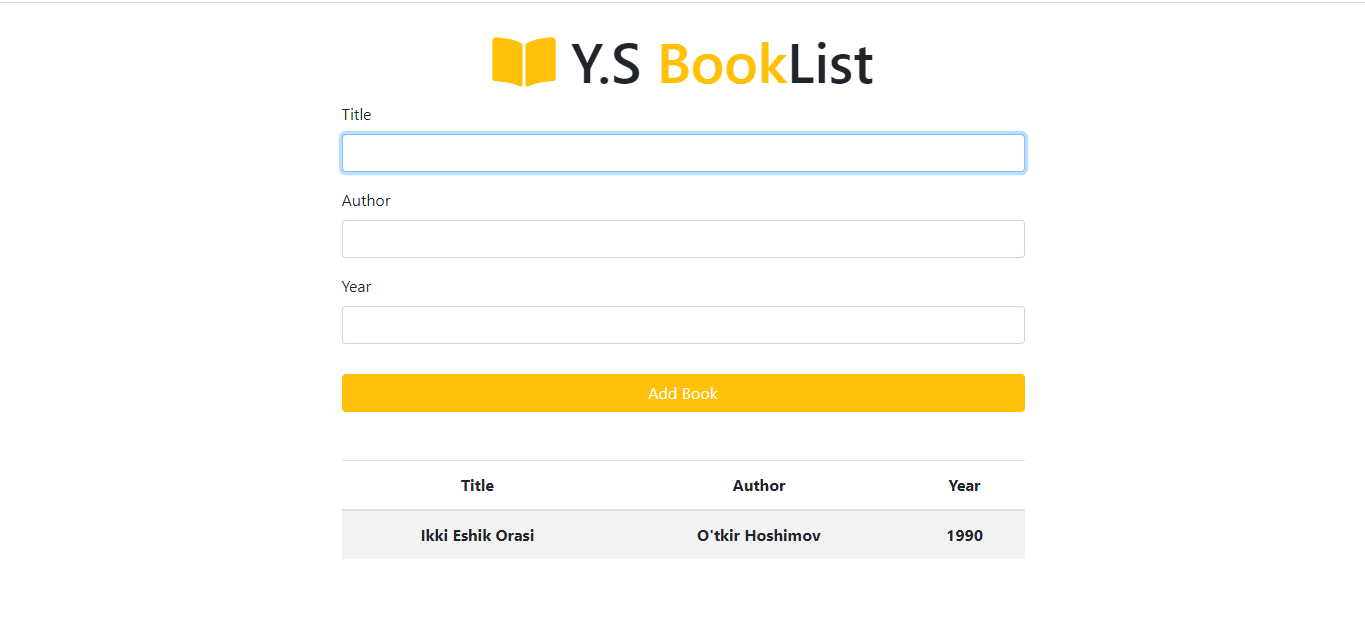Select the O'tkir Hoshimov author cell
1365x626 pixels.
click(x=759, y=535)
